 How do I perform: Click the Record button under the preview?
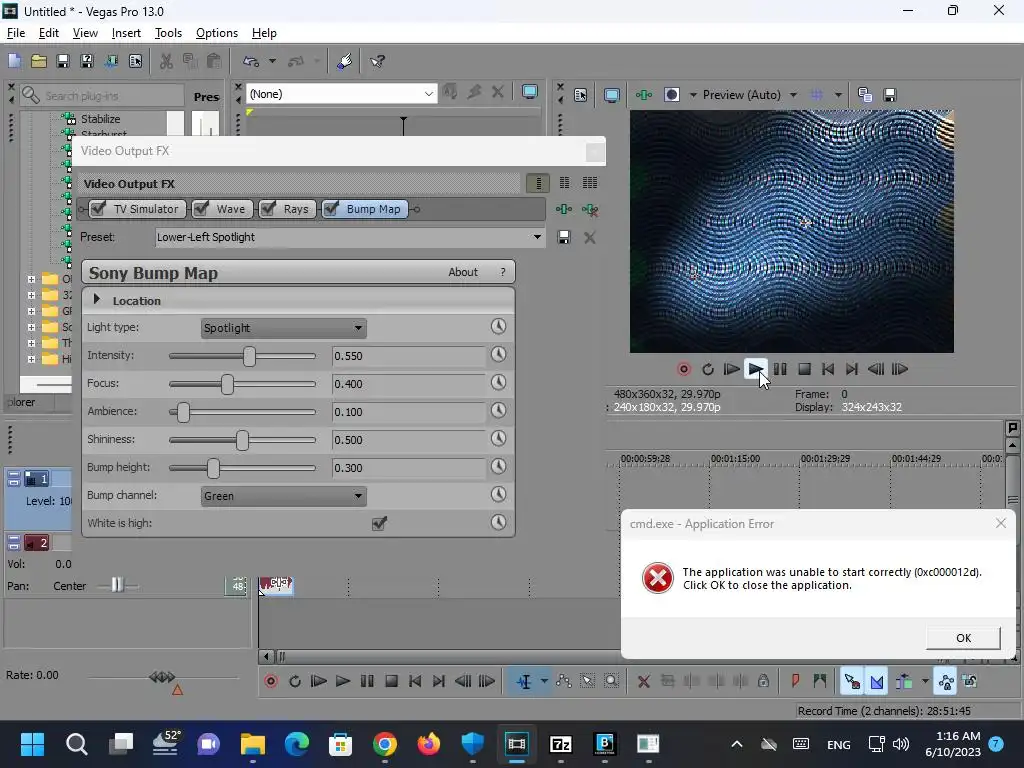(x=684, y=369)
